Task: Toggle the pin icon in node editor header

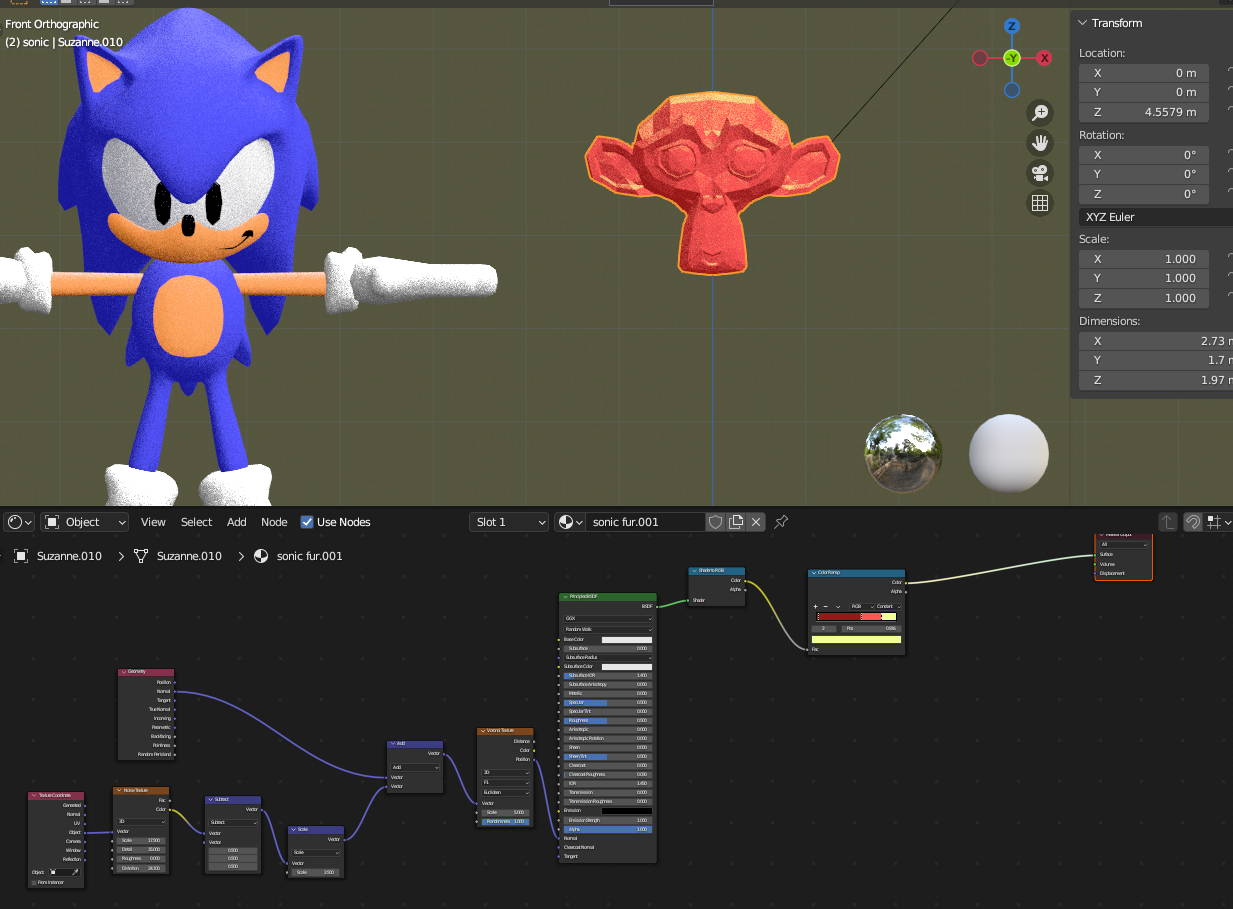Action: (x=782, y=522)
